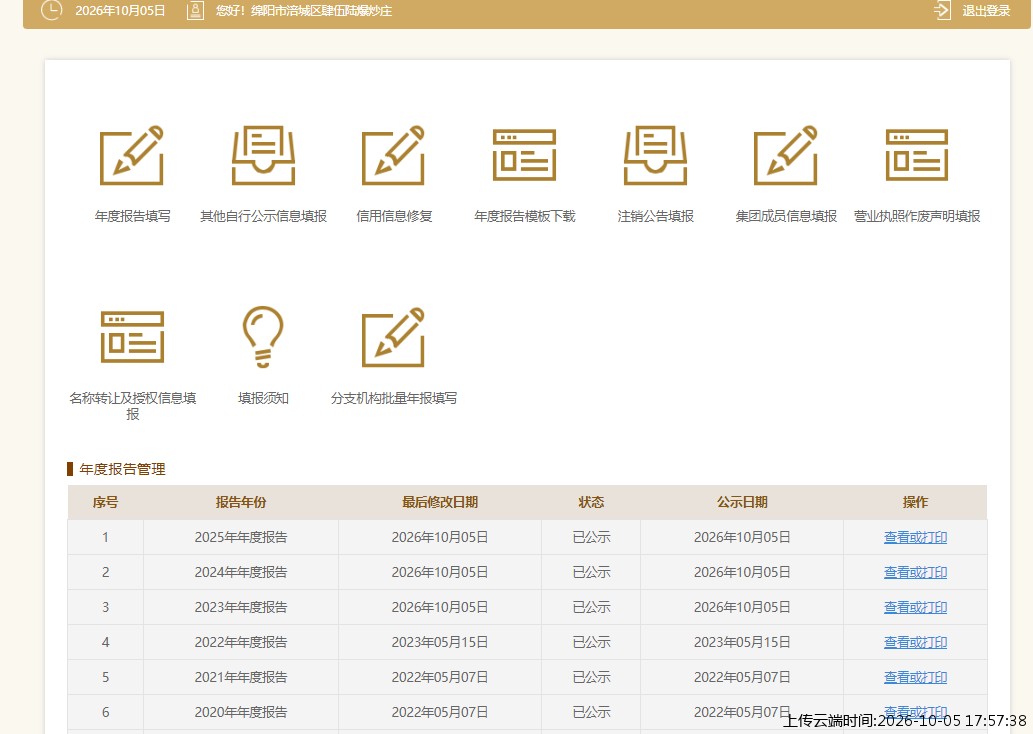The height and width of the screenshot is (734, 1033).
Task: Click the 操作 column header
Action: (915, 502)
